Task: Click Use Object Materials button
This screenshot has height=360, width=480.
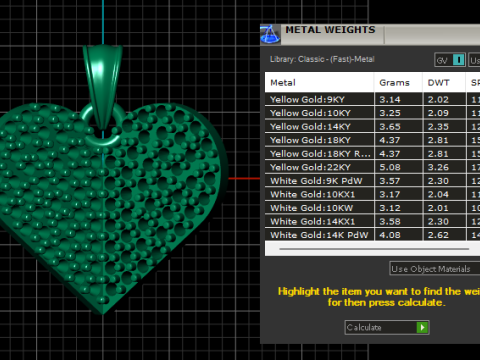Action: [435, 269]
